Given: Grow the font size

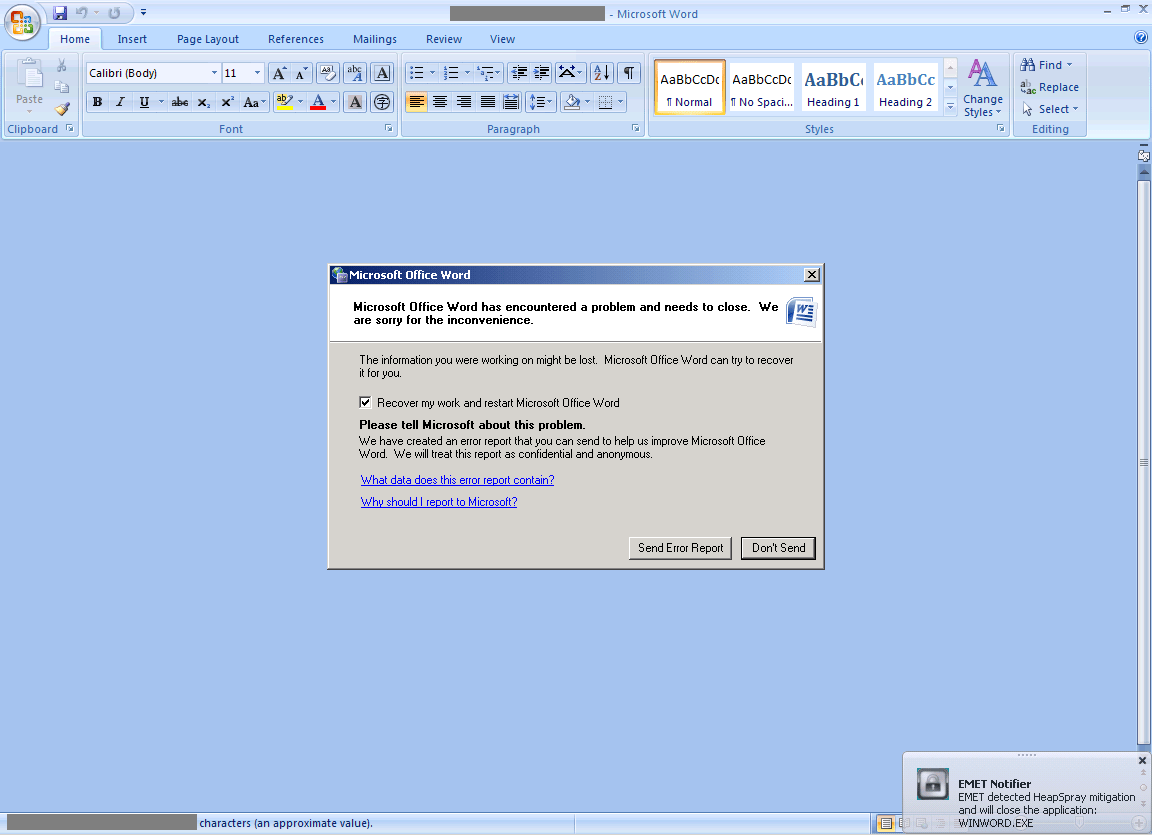Looking at the screenshot, I should (x=279, y=73).
